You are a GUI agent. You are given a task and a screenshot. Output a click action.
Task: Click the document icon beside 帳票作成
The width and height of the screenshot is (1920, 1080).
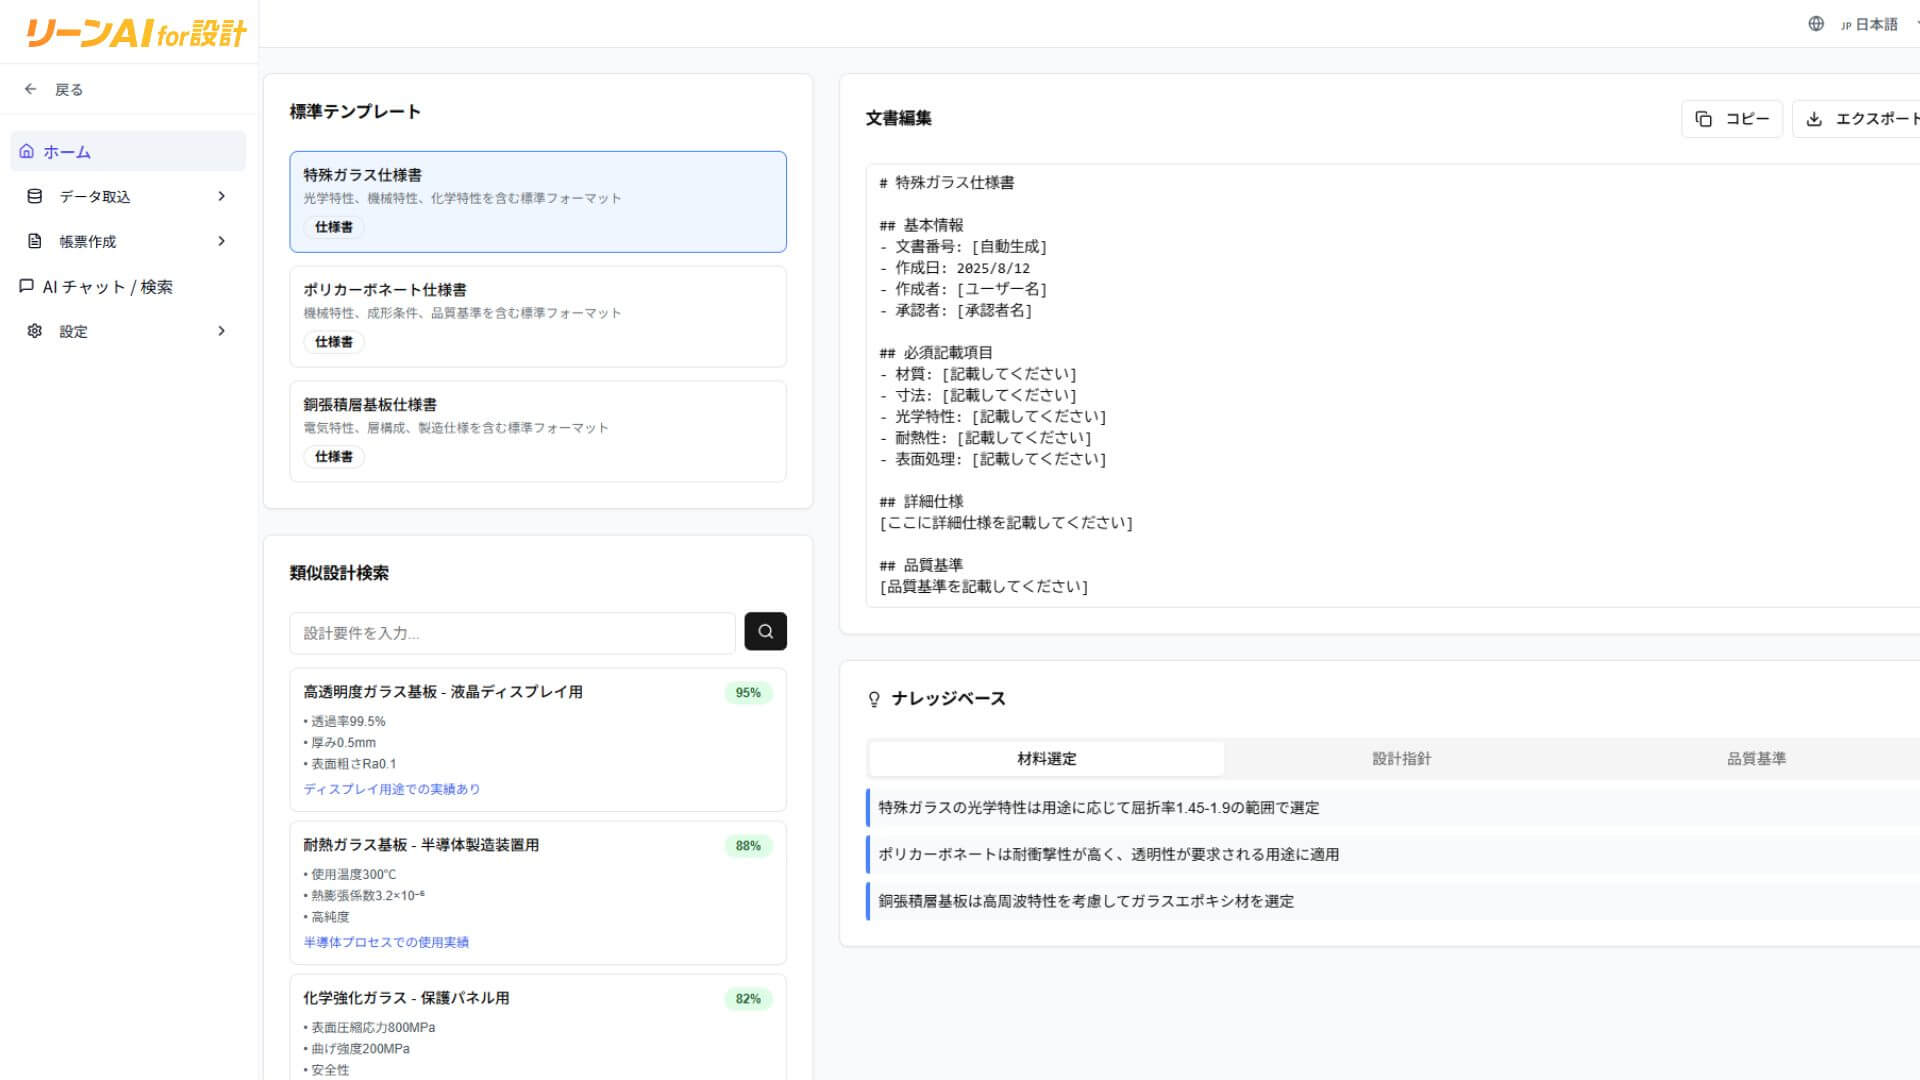click(x=35, y=241)
